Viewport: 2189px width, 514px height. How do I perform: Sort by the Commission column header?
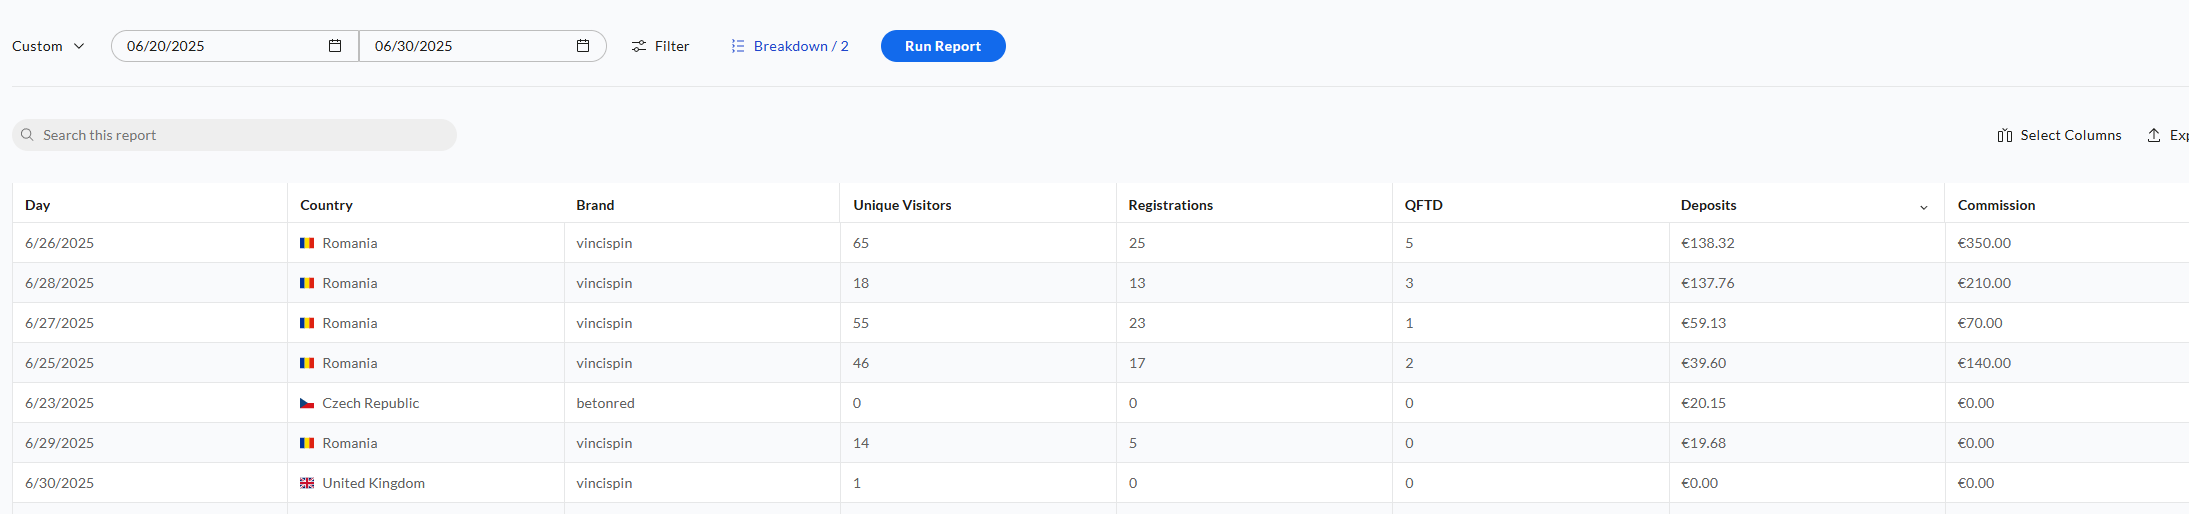[x=1996, y=205]
